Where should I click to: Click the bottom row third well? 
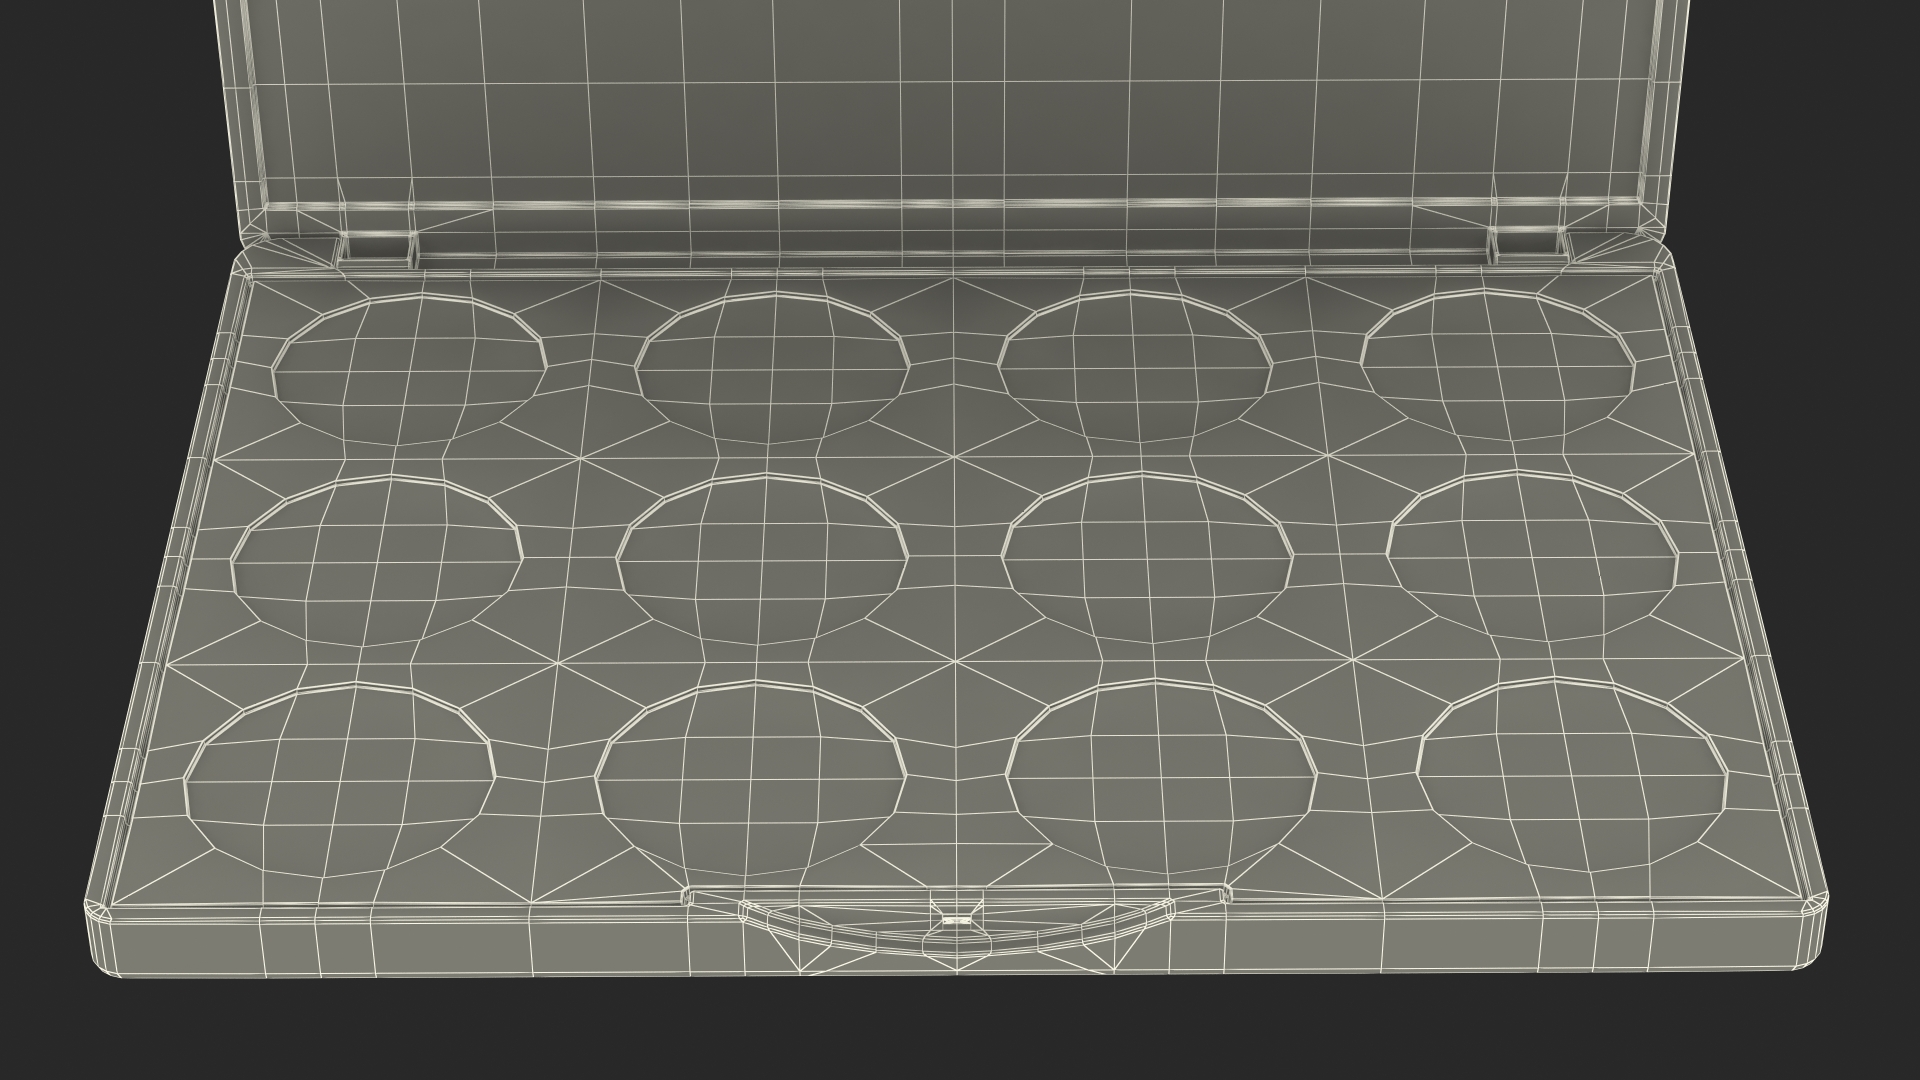pos(1160,775)
